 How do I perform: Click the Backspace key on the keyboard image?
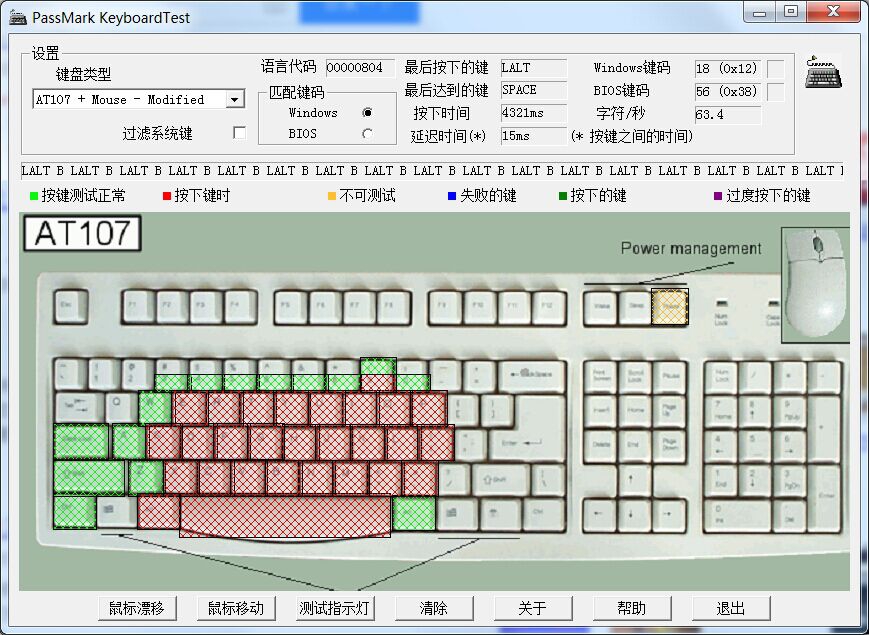tap(532, 375)
